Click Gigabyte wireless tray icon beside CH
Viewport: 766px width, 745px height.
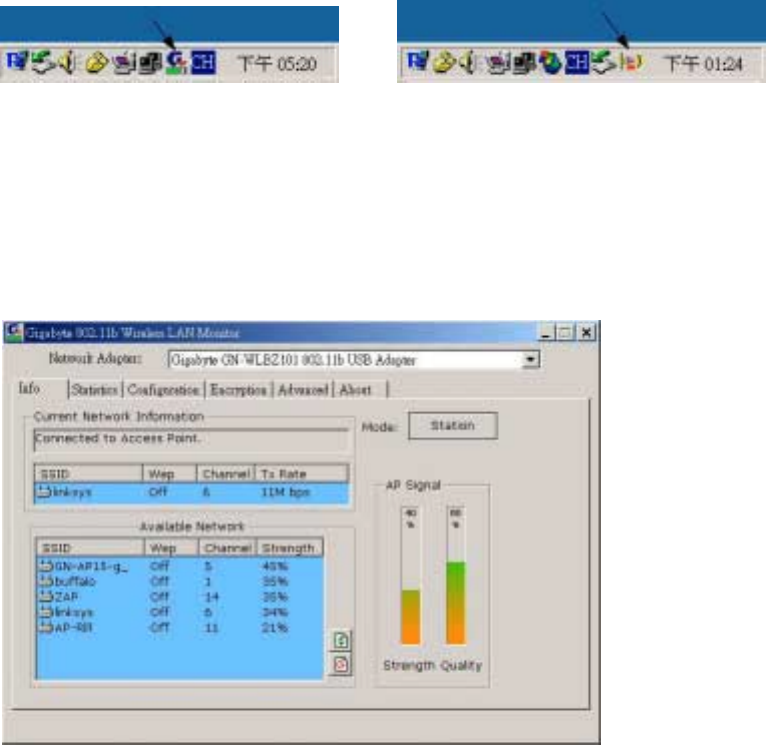tap(176, 63)
